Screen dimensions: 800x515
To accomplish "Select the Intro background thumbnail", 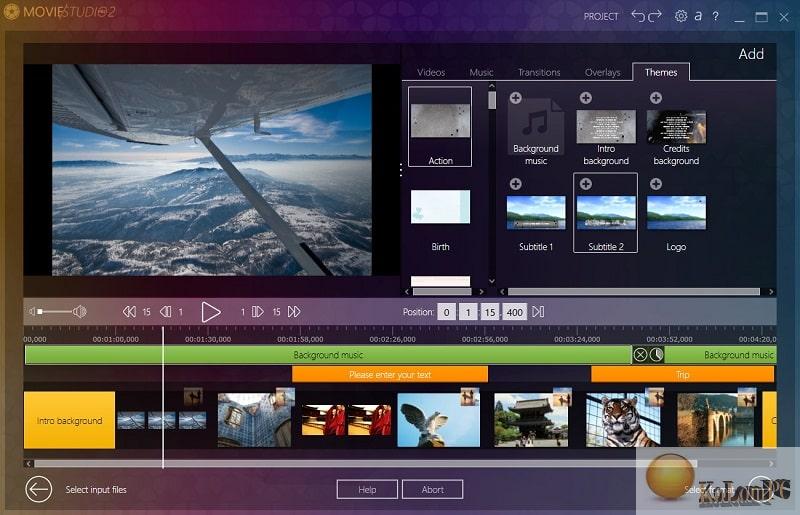I will [606, 126].
